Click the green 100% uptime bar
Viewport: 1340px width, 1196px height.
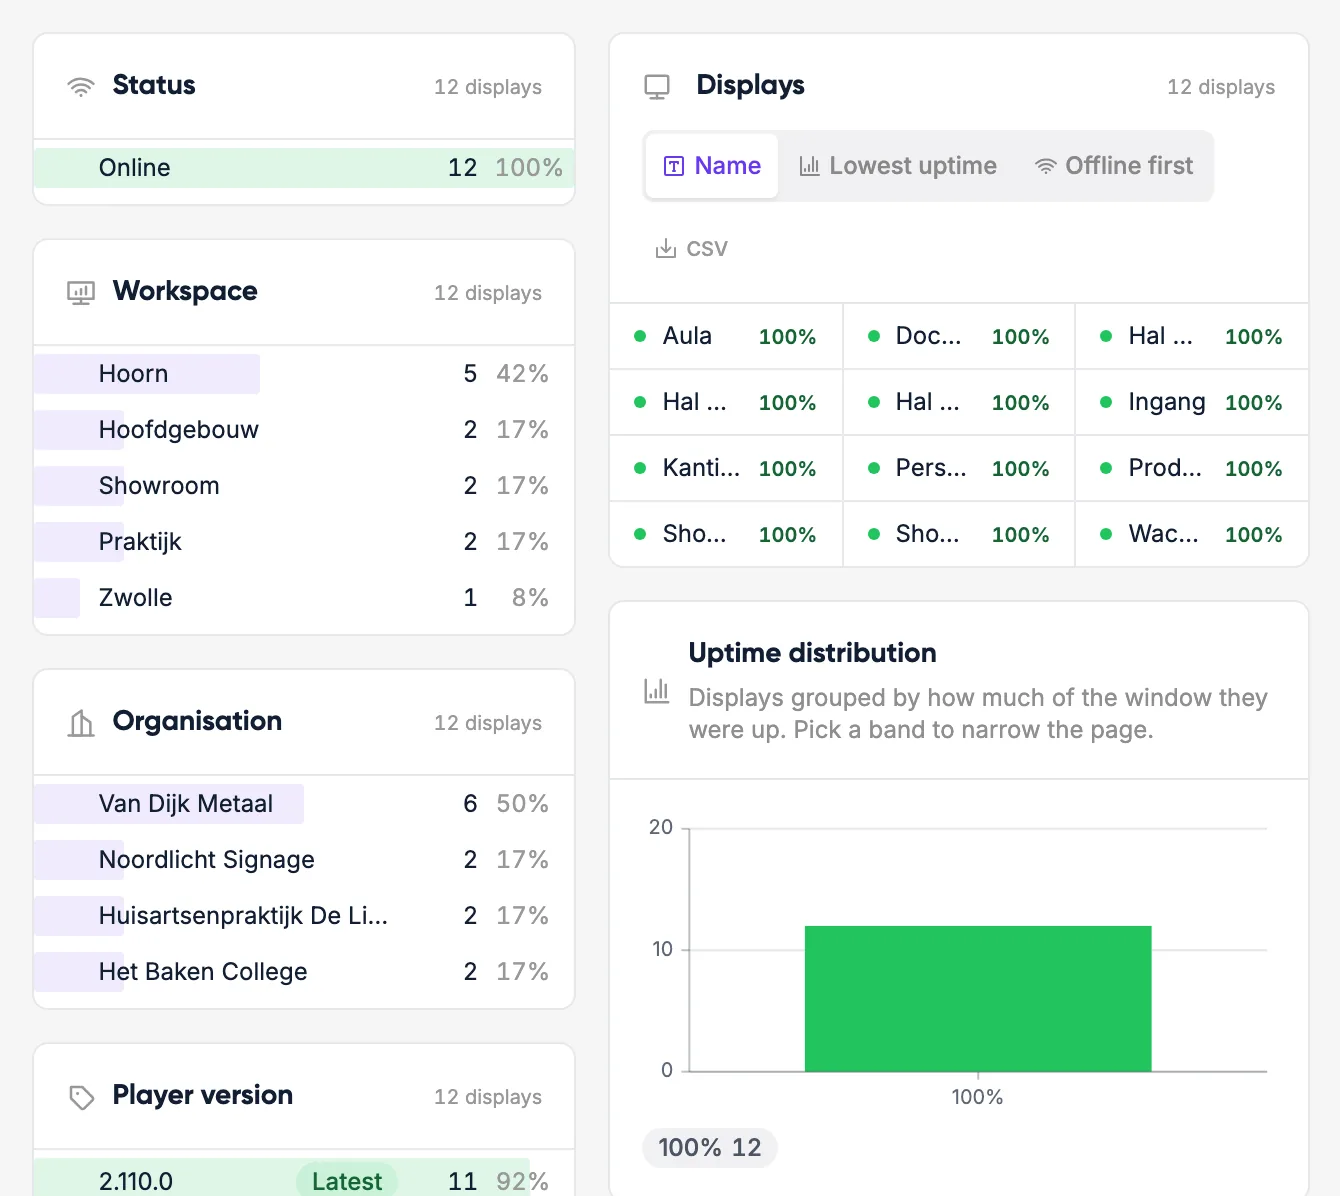click(978, 999)
